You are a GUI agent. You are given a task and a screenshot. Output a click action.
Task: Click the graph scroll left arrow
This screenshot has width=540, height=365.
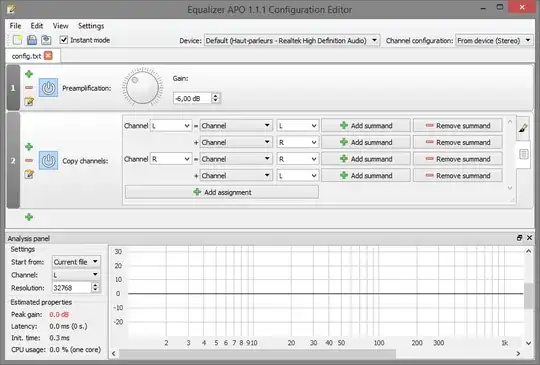coord(114,354)
